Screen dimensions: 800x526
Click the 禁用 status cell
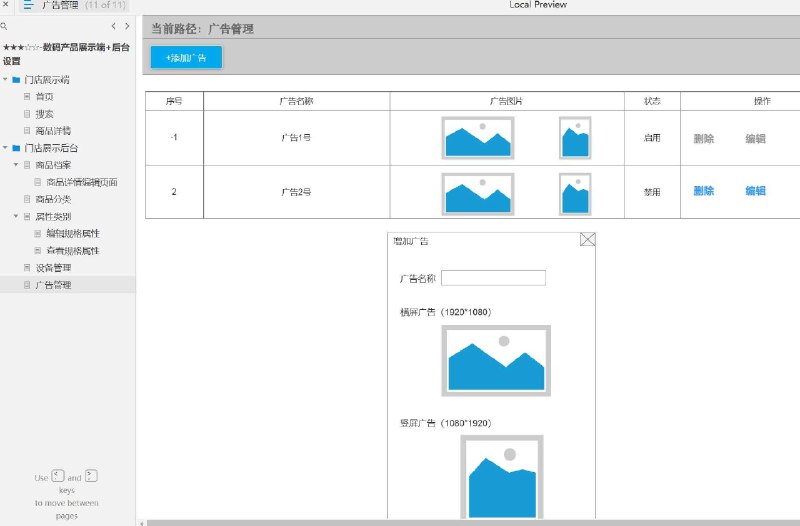[652, 192]
